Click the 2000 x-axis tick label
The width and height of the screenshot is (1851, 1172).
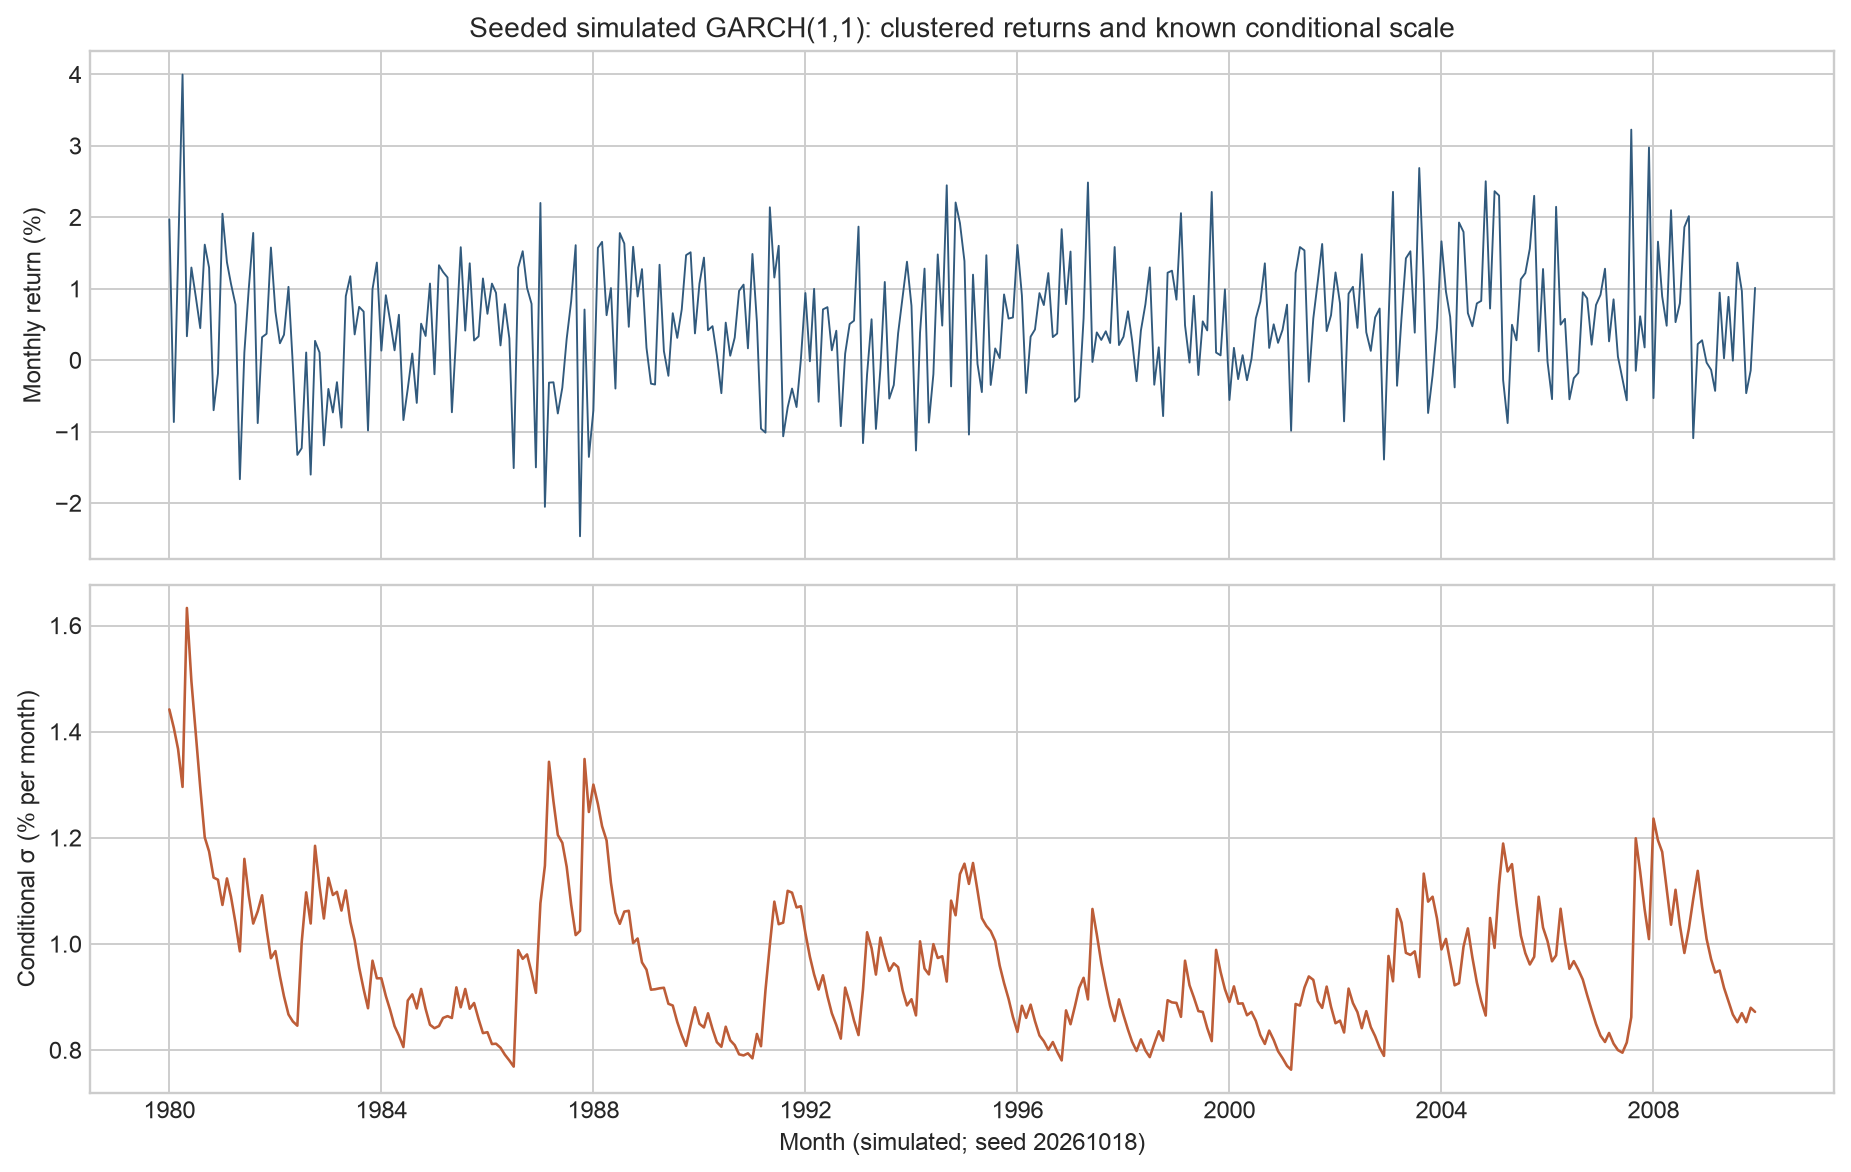pyautogui.click(x=1229, y=1112)
